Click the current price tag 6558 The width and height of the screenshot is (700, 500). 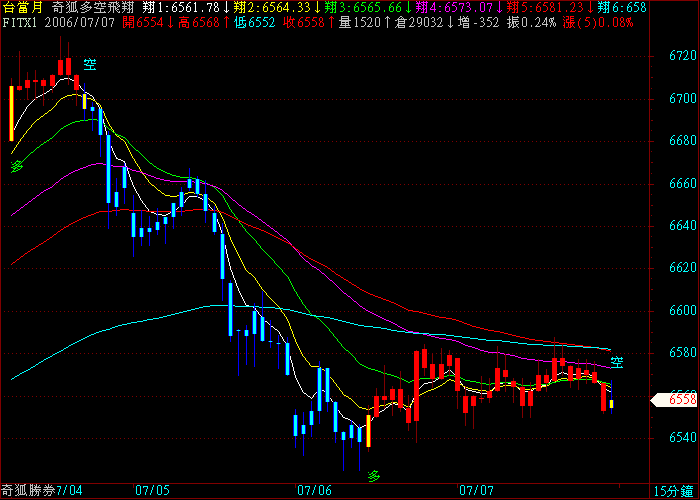pos(681,399)
